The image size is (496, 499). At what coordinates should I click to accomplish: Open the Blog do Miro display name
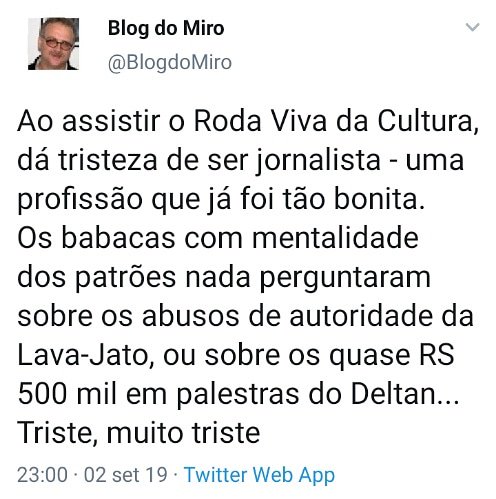166,28
